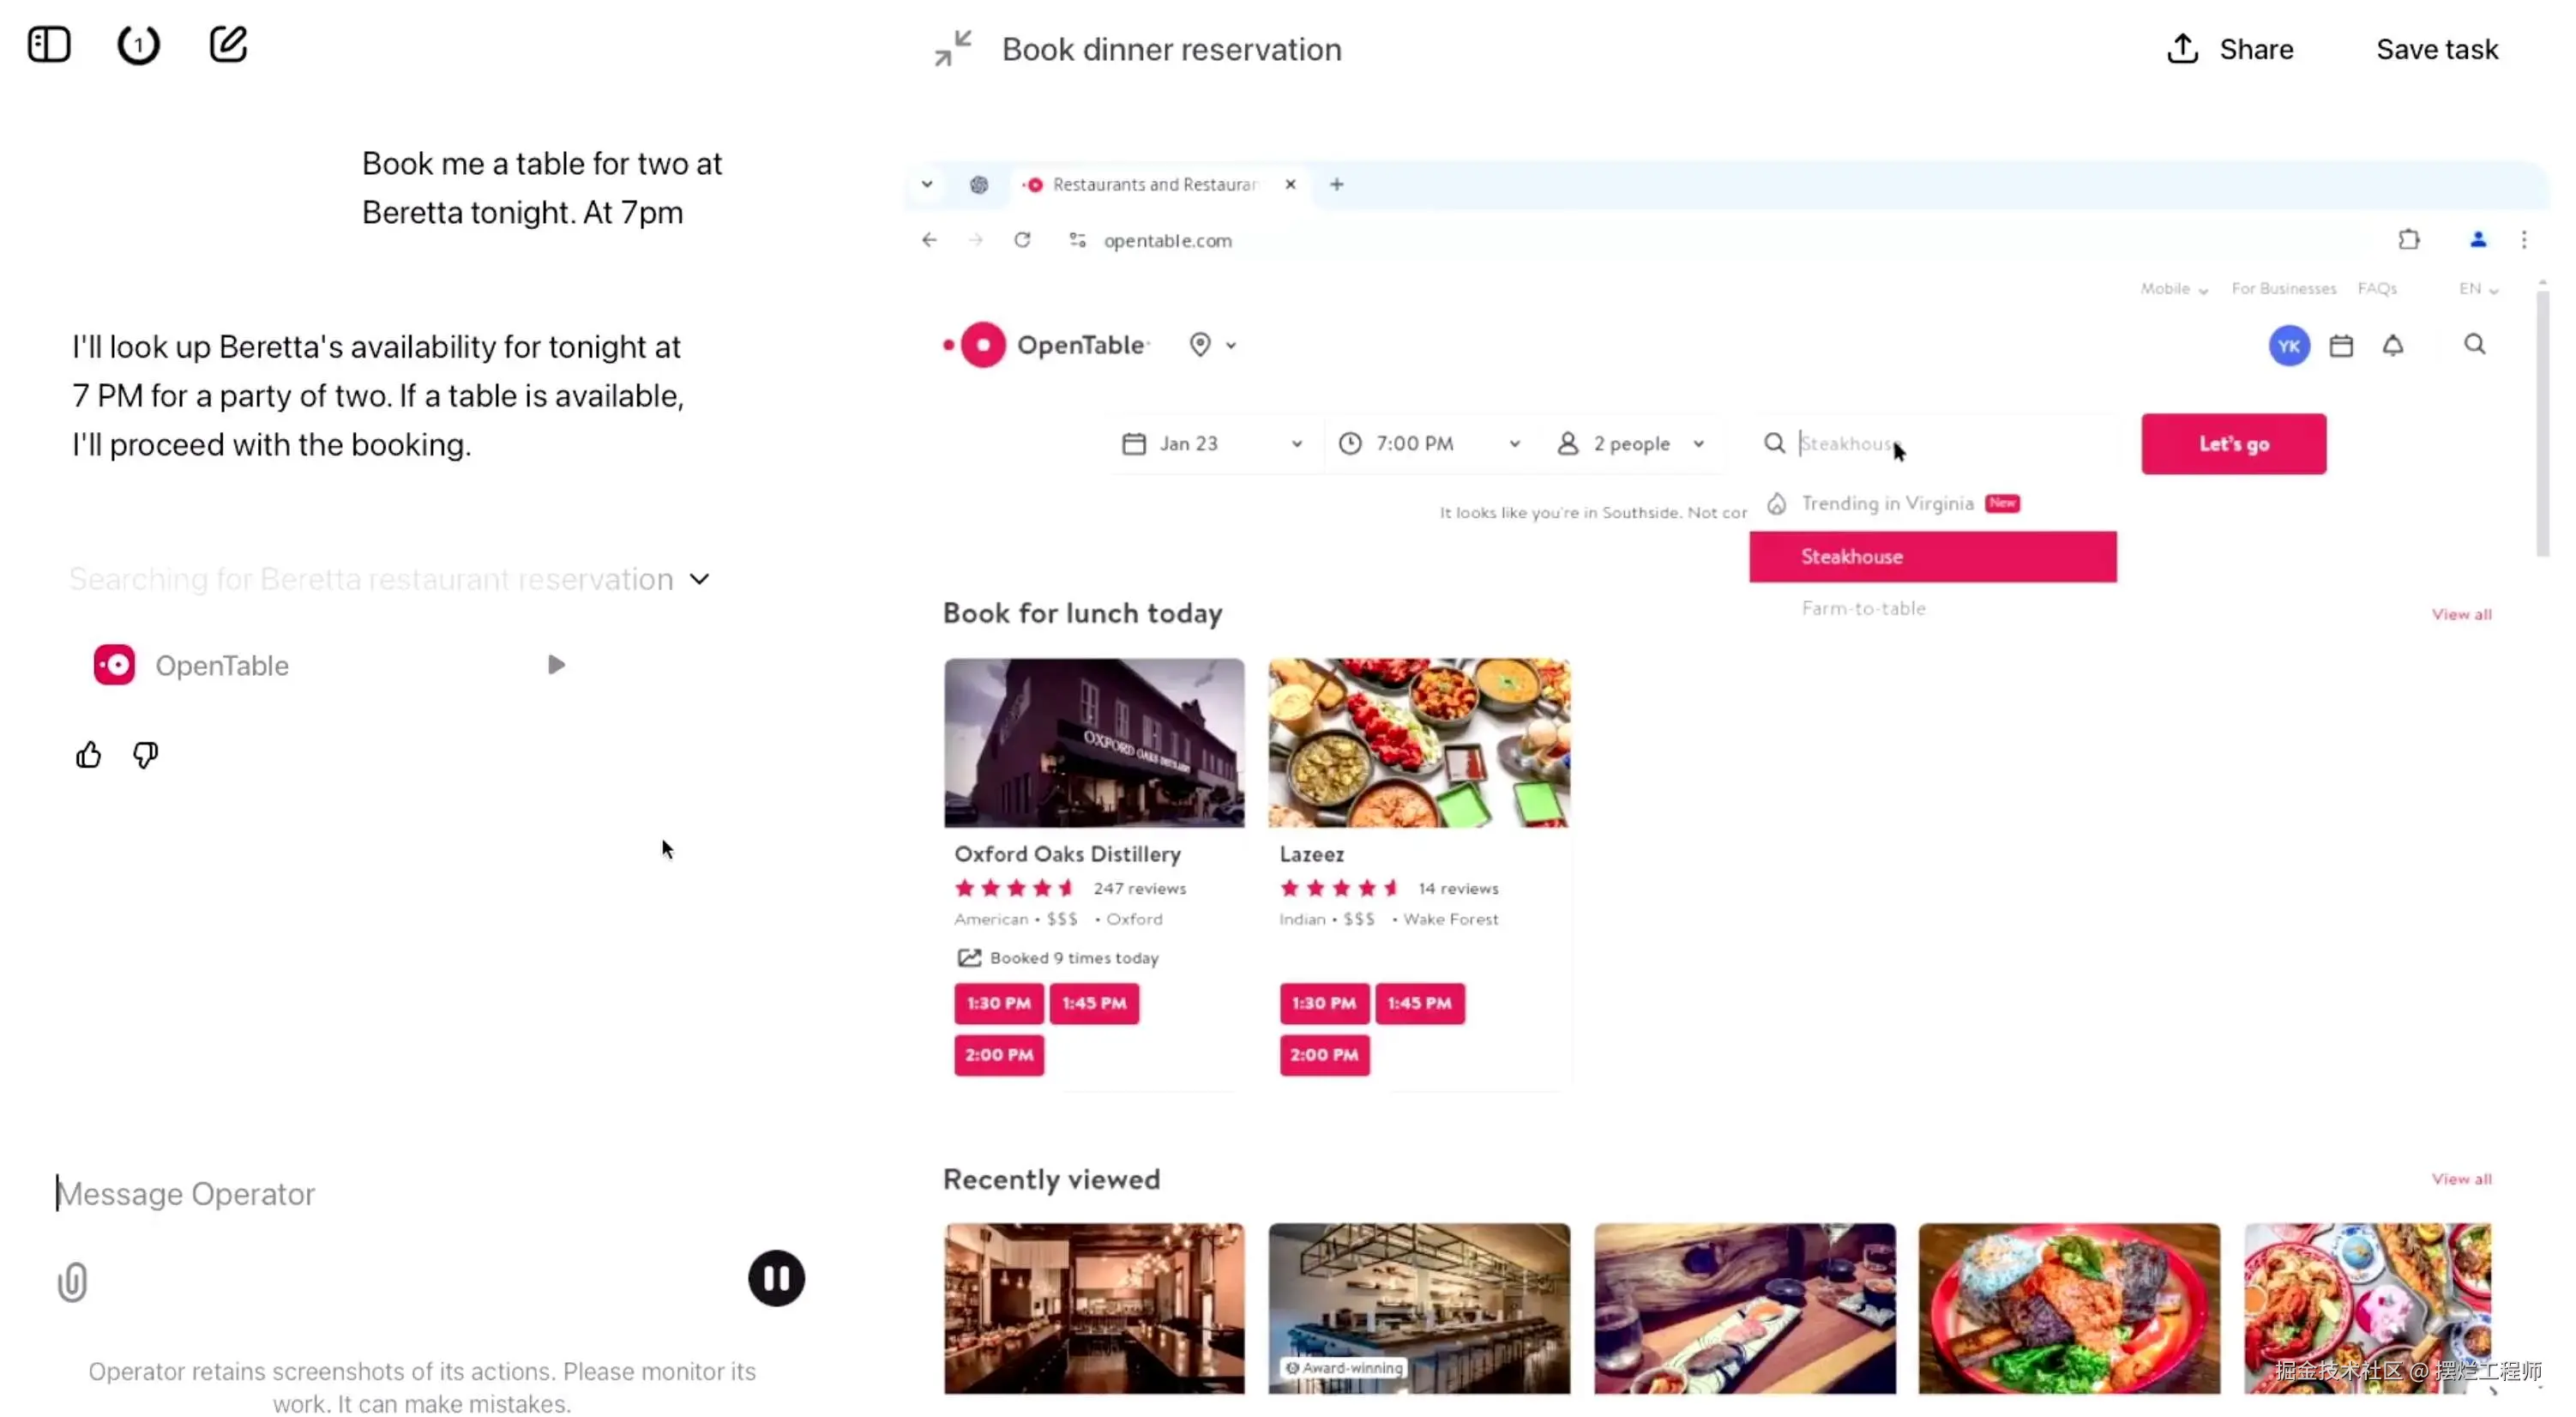Click the thumbs up feedback icon
2576x1417 pixels.
88,755
